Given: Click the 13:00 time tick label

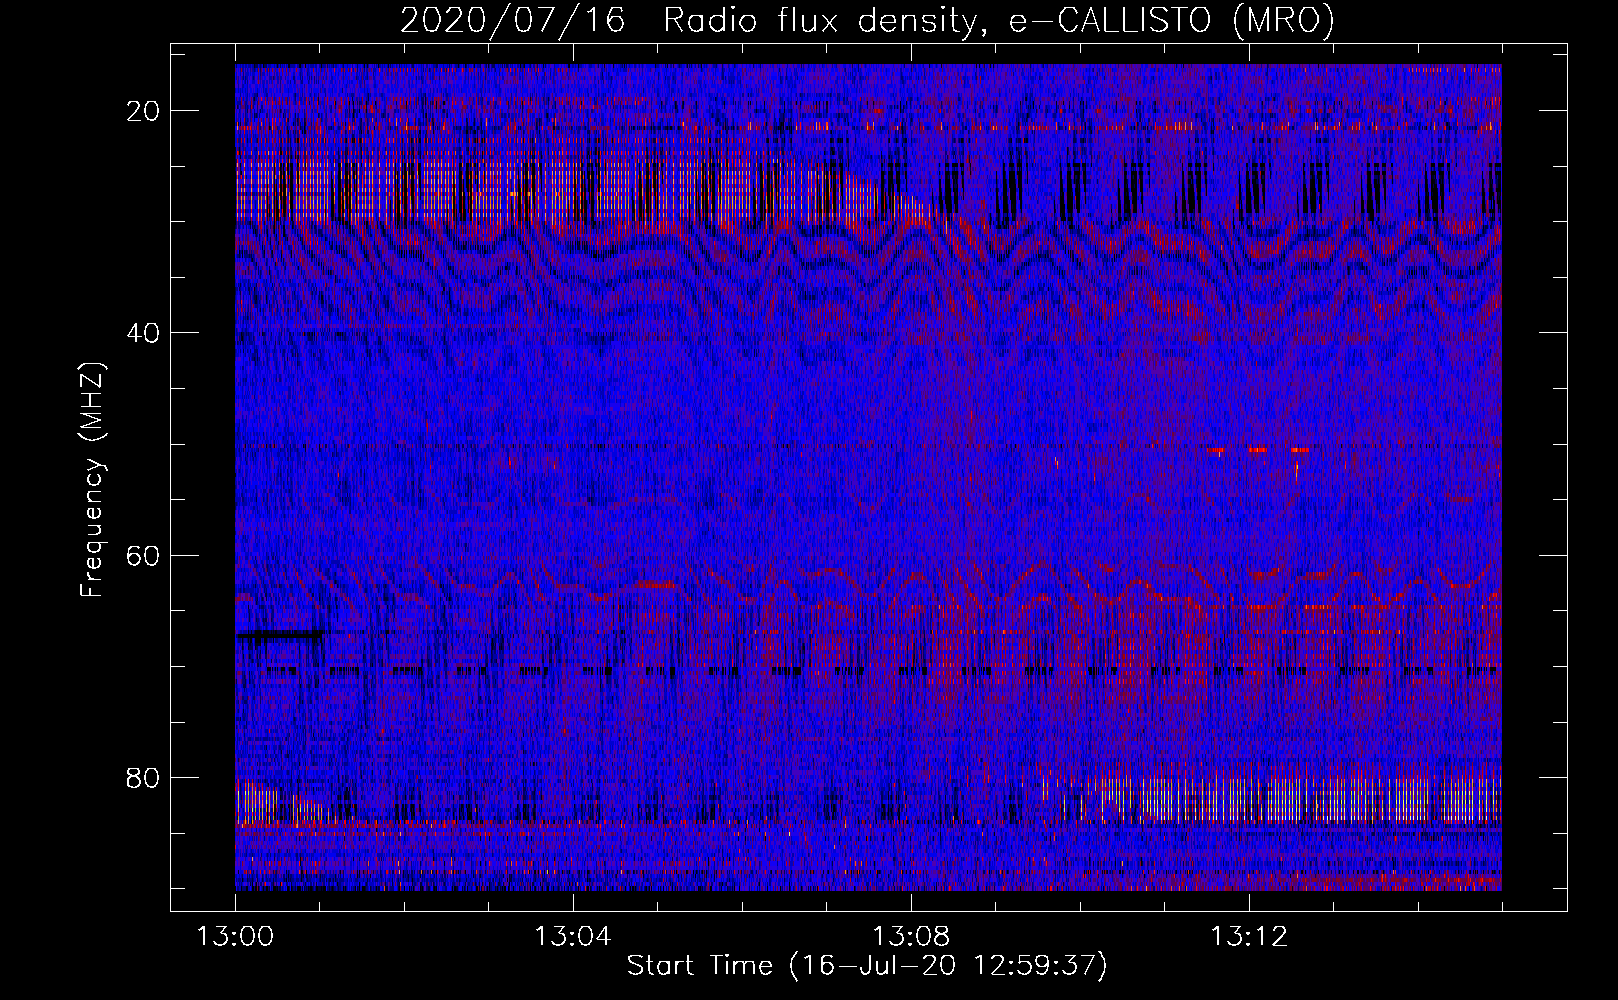Looking at the screenshot, I should (x=235, y=937).
